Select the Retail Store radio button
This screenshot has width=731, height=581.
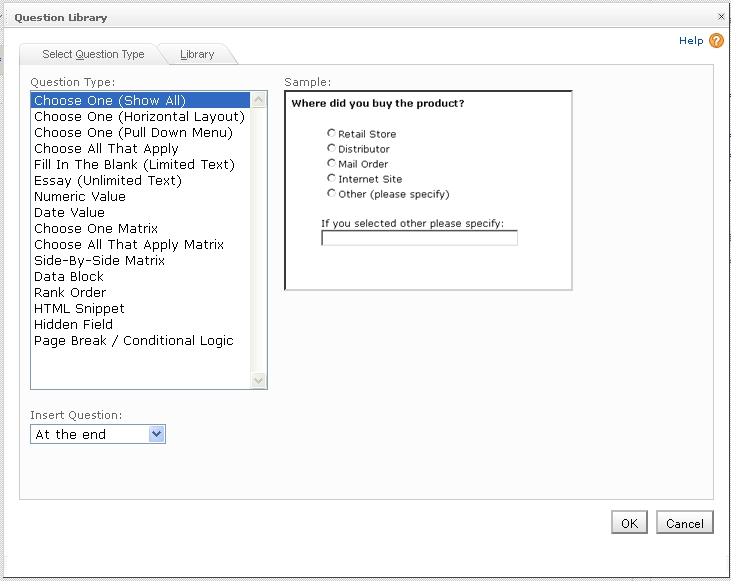click(x=331, y=133)
